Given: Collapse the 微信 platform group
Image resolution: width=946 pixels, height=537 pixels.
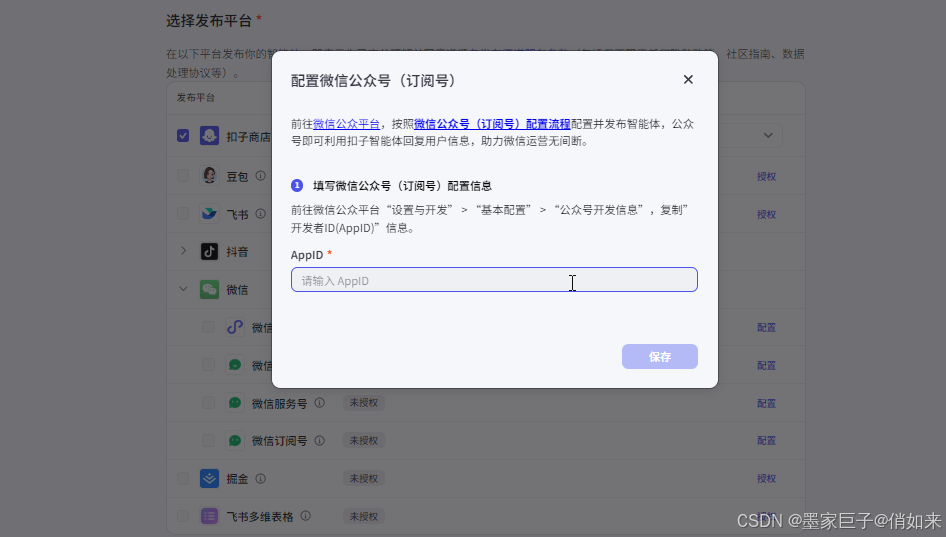Looking at the screenshot, I should pyautogui.click(x=183, y=289).
